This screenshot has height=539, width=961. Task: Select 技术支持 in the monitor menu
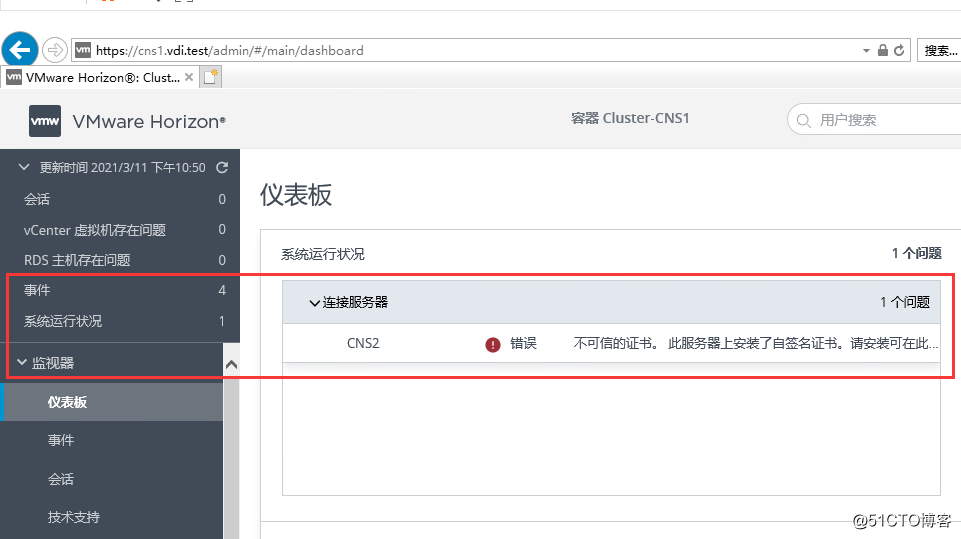pos(74,517)
